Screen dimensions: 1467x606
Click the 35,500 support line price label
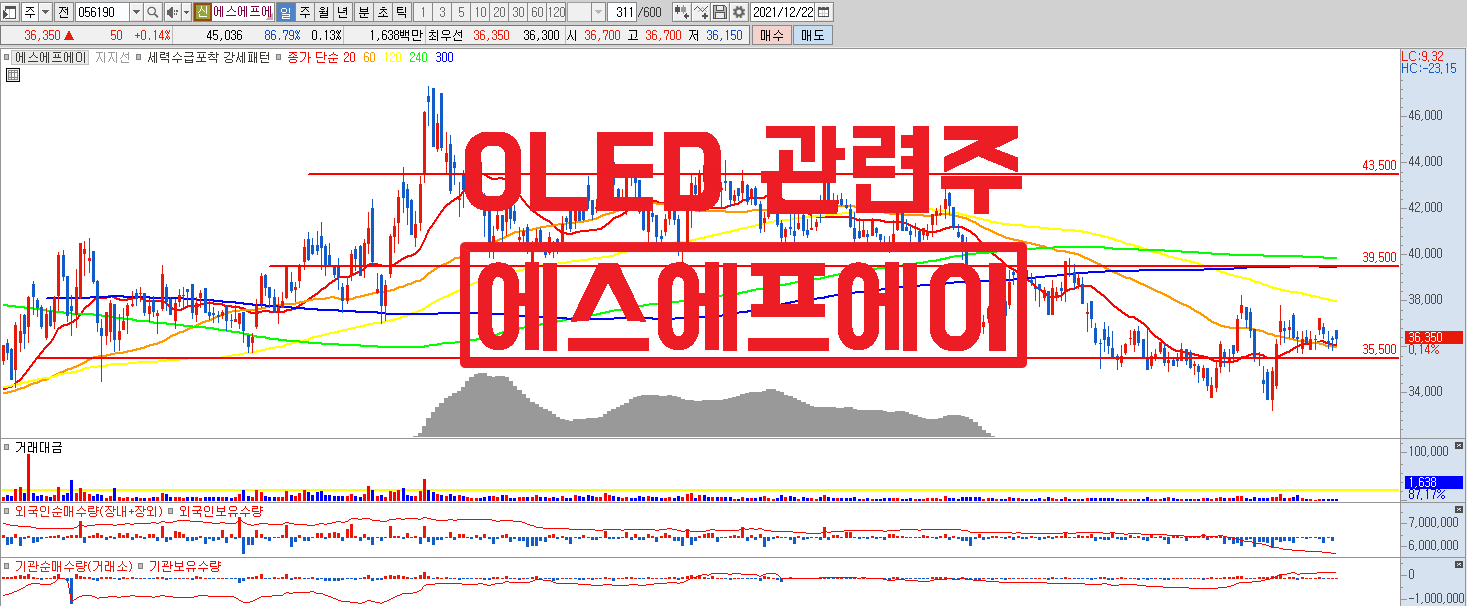point(1380,349)
